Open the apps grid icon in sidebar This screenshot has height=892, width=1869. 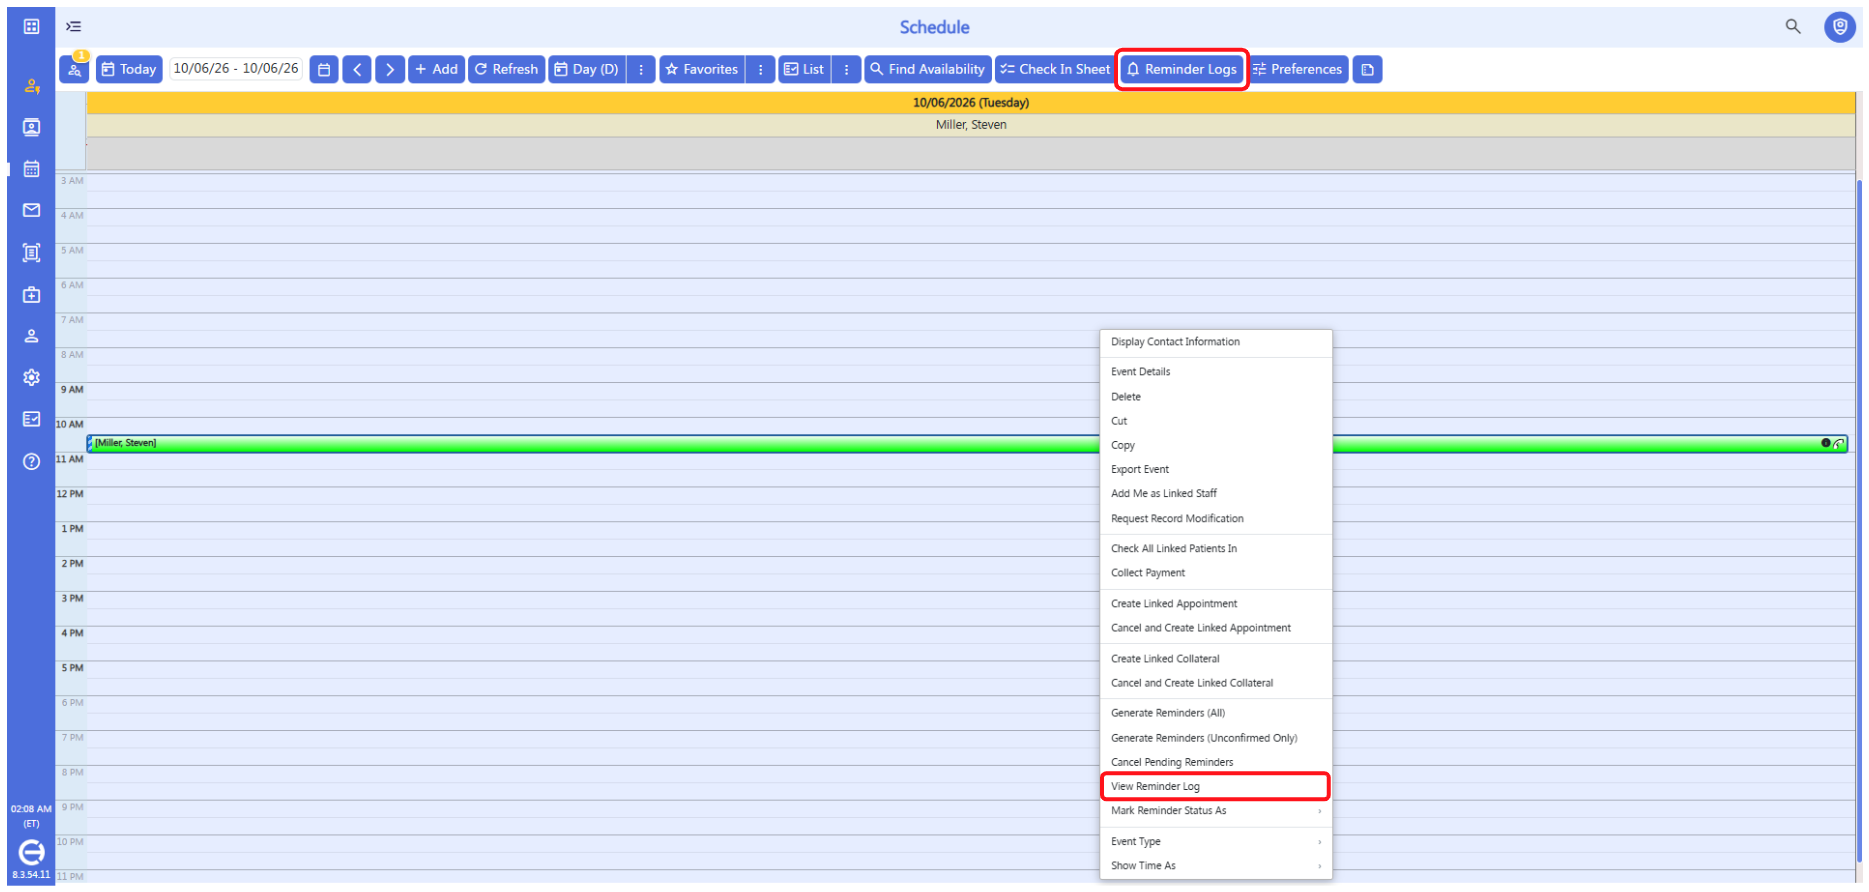tap(31, 26)
